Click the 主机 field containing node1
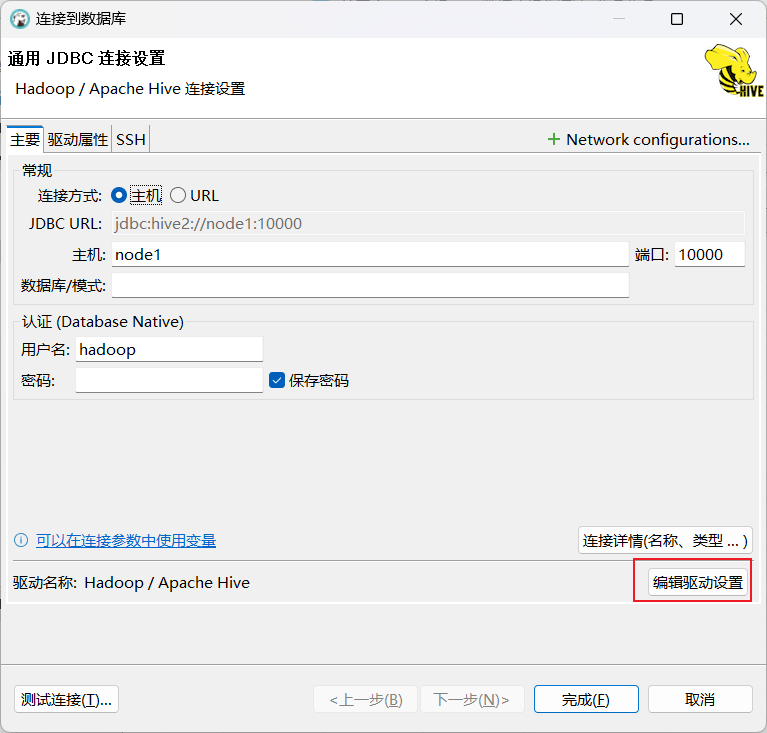The image size is (767, 733). click(x=369, y=255)
